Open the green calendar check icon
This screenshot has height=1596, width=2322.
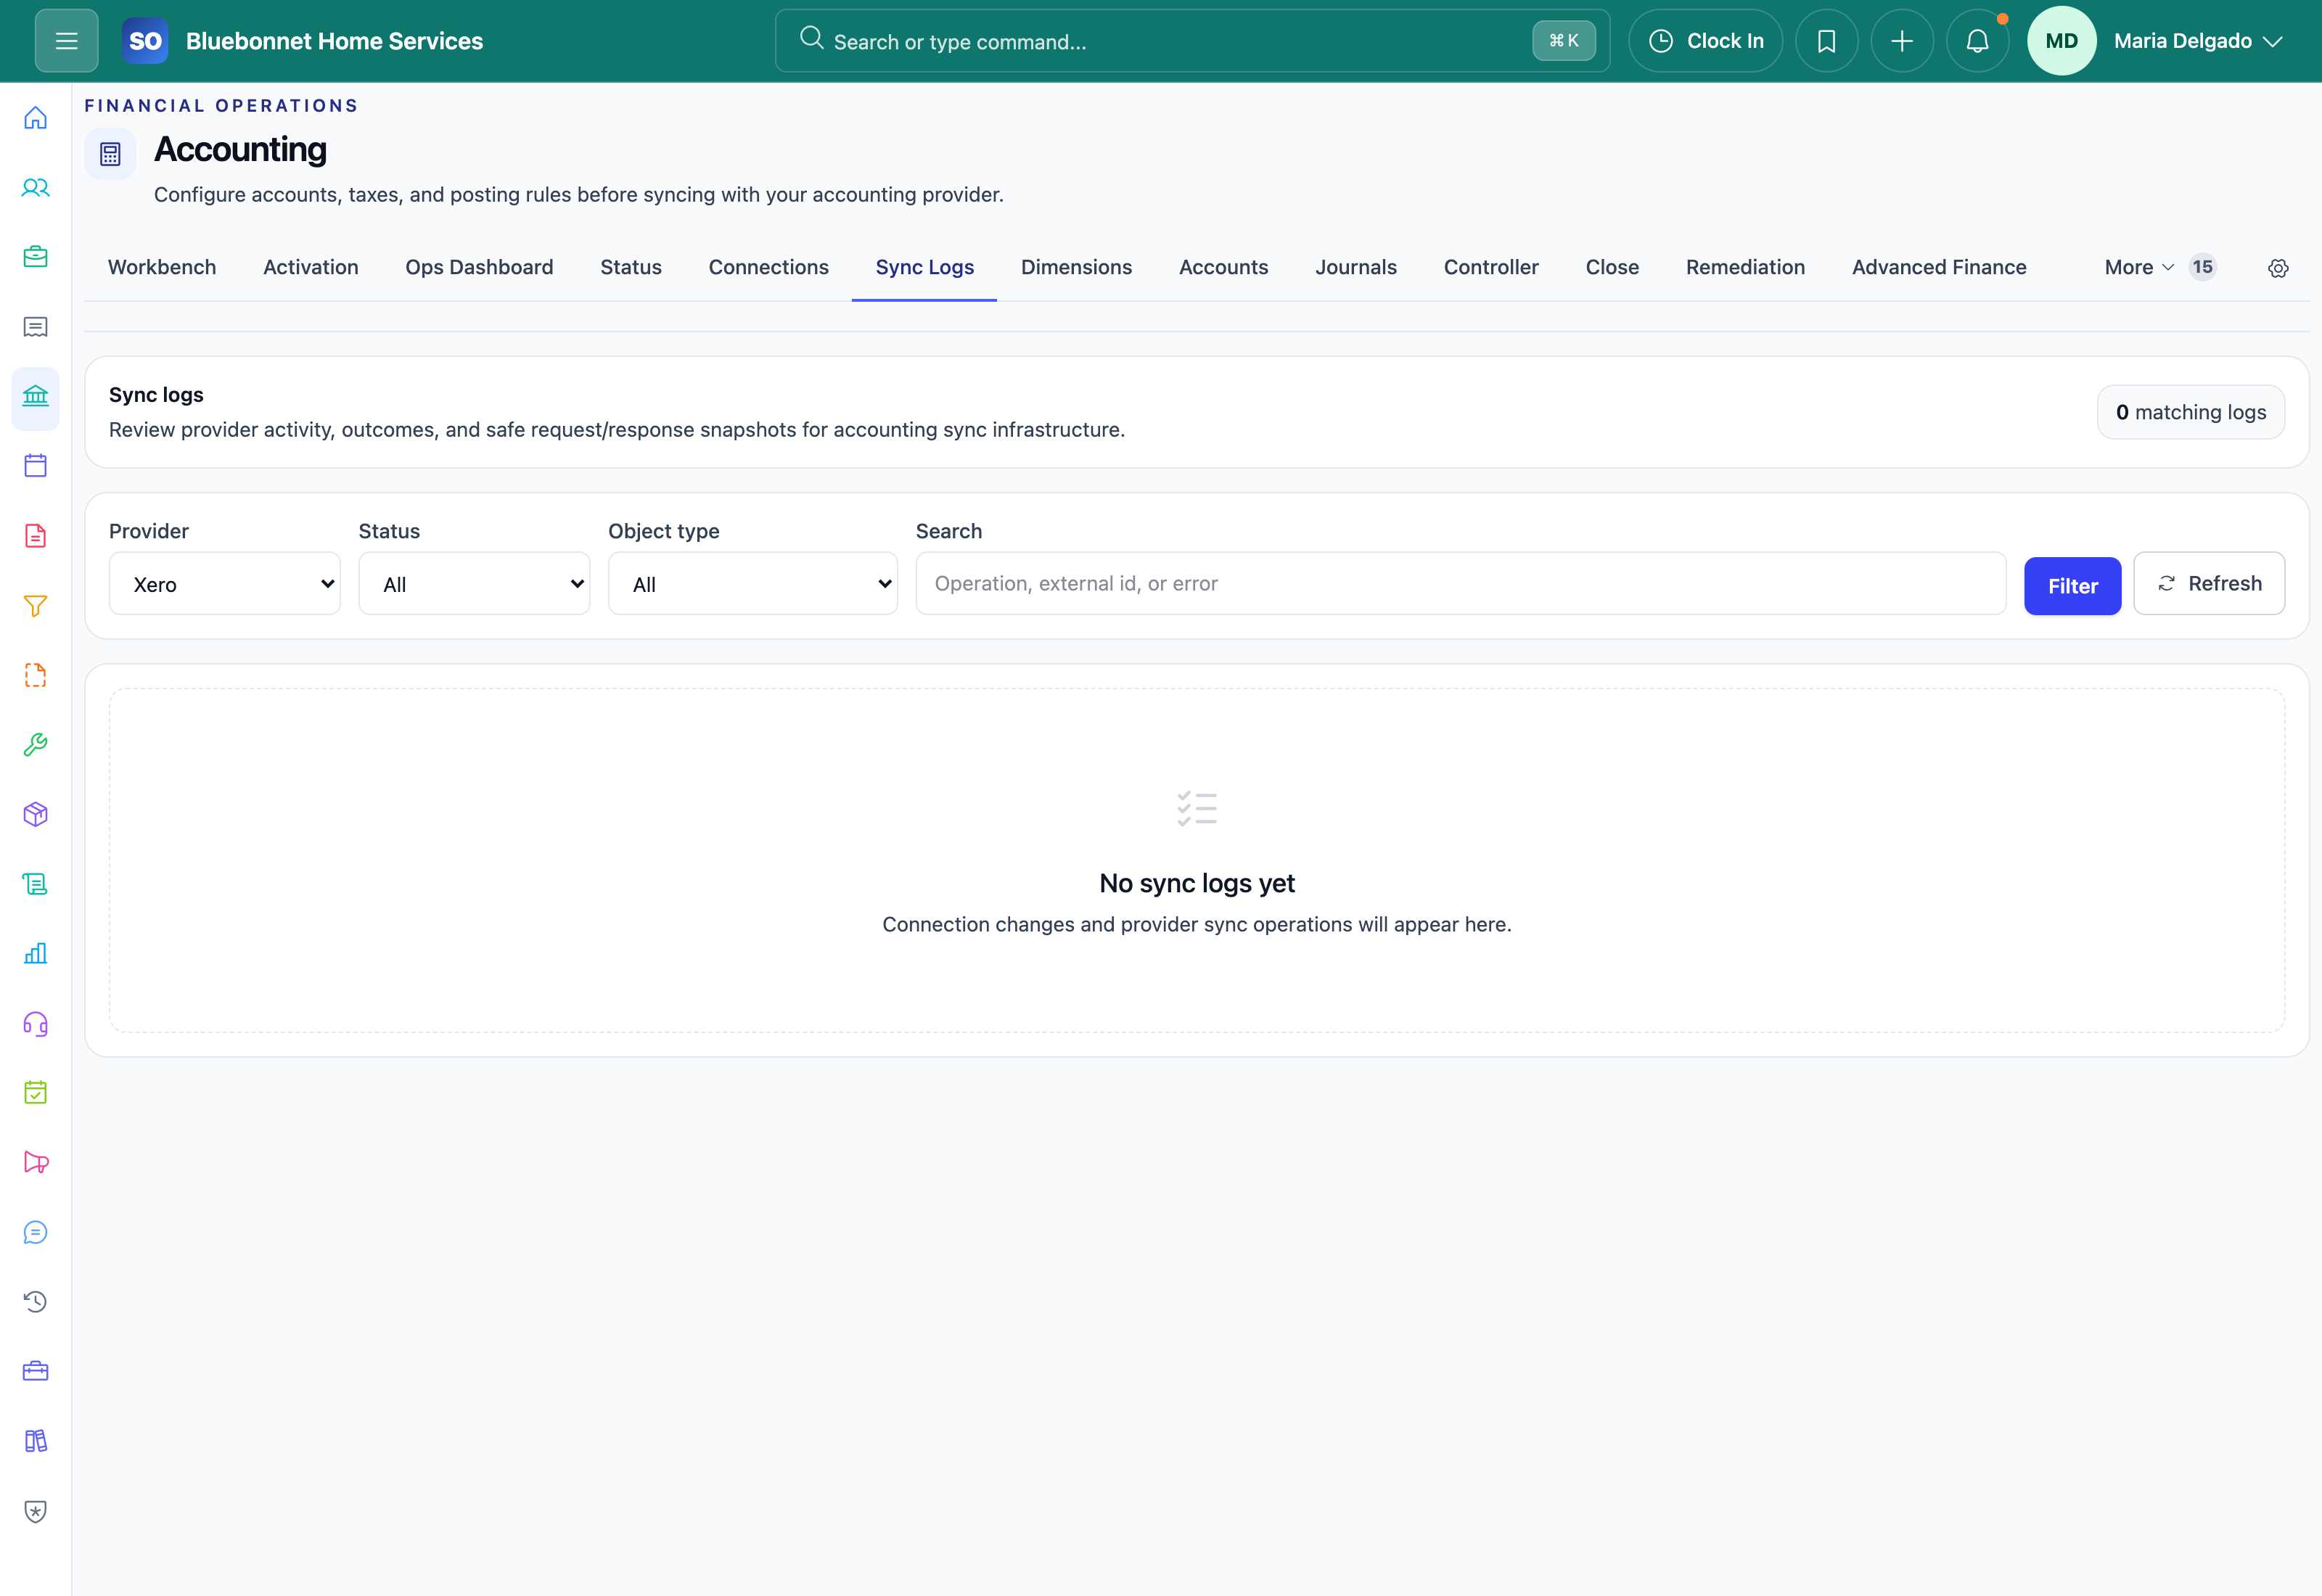click(36, 1093)
